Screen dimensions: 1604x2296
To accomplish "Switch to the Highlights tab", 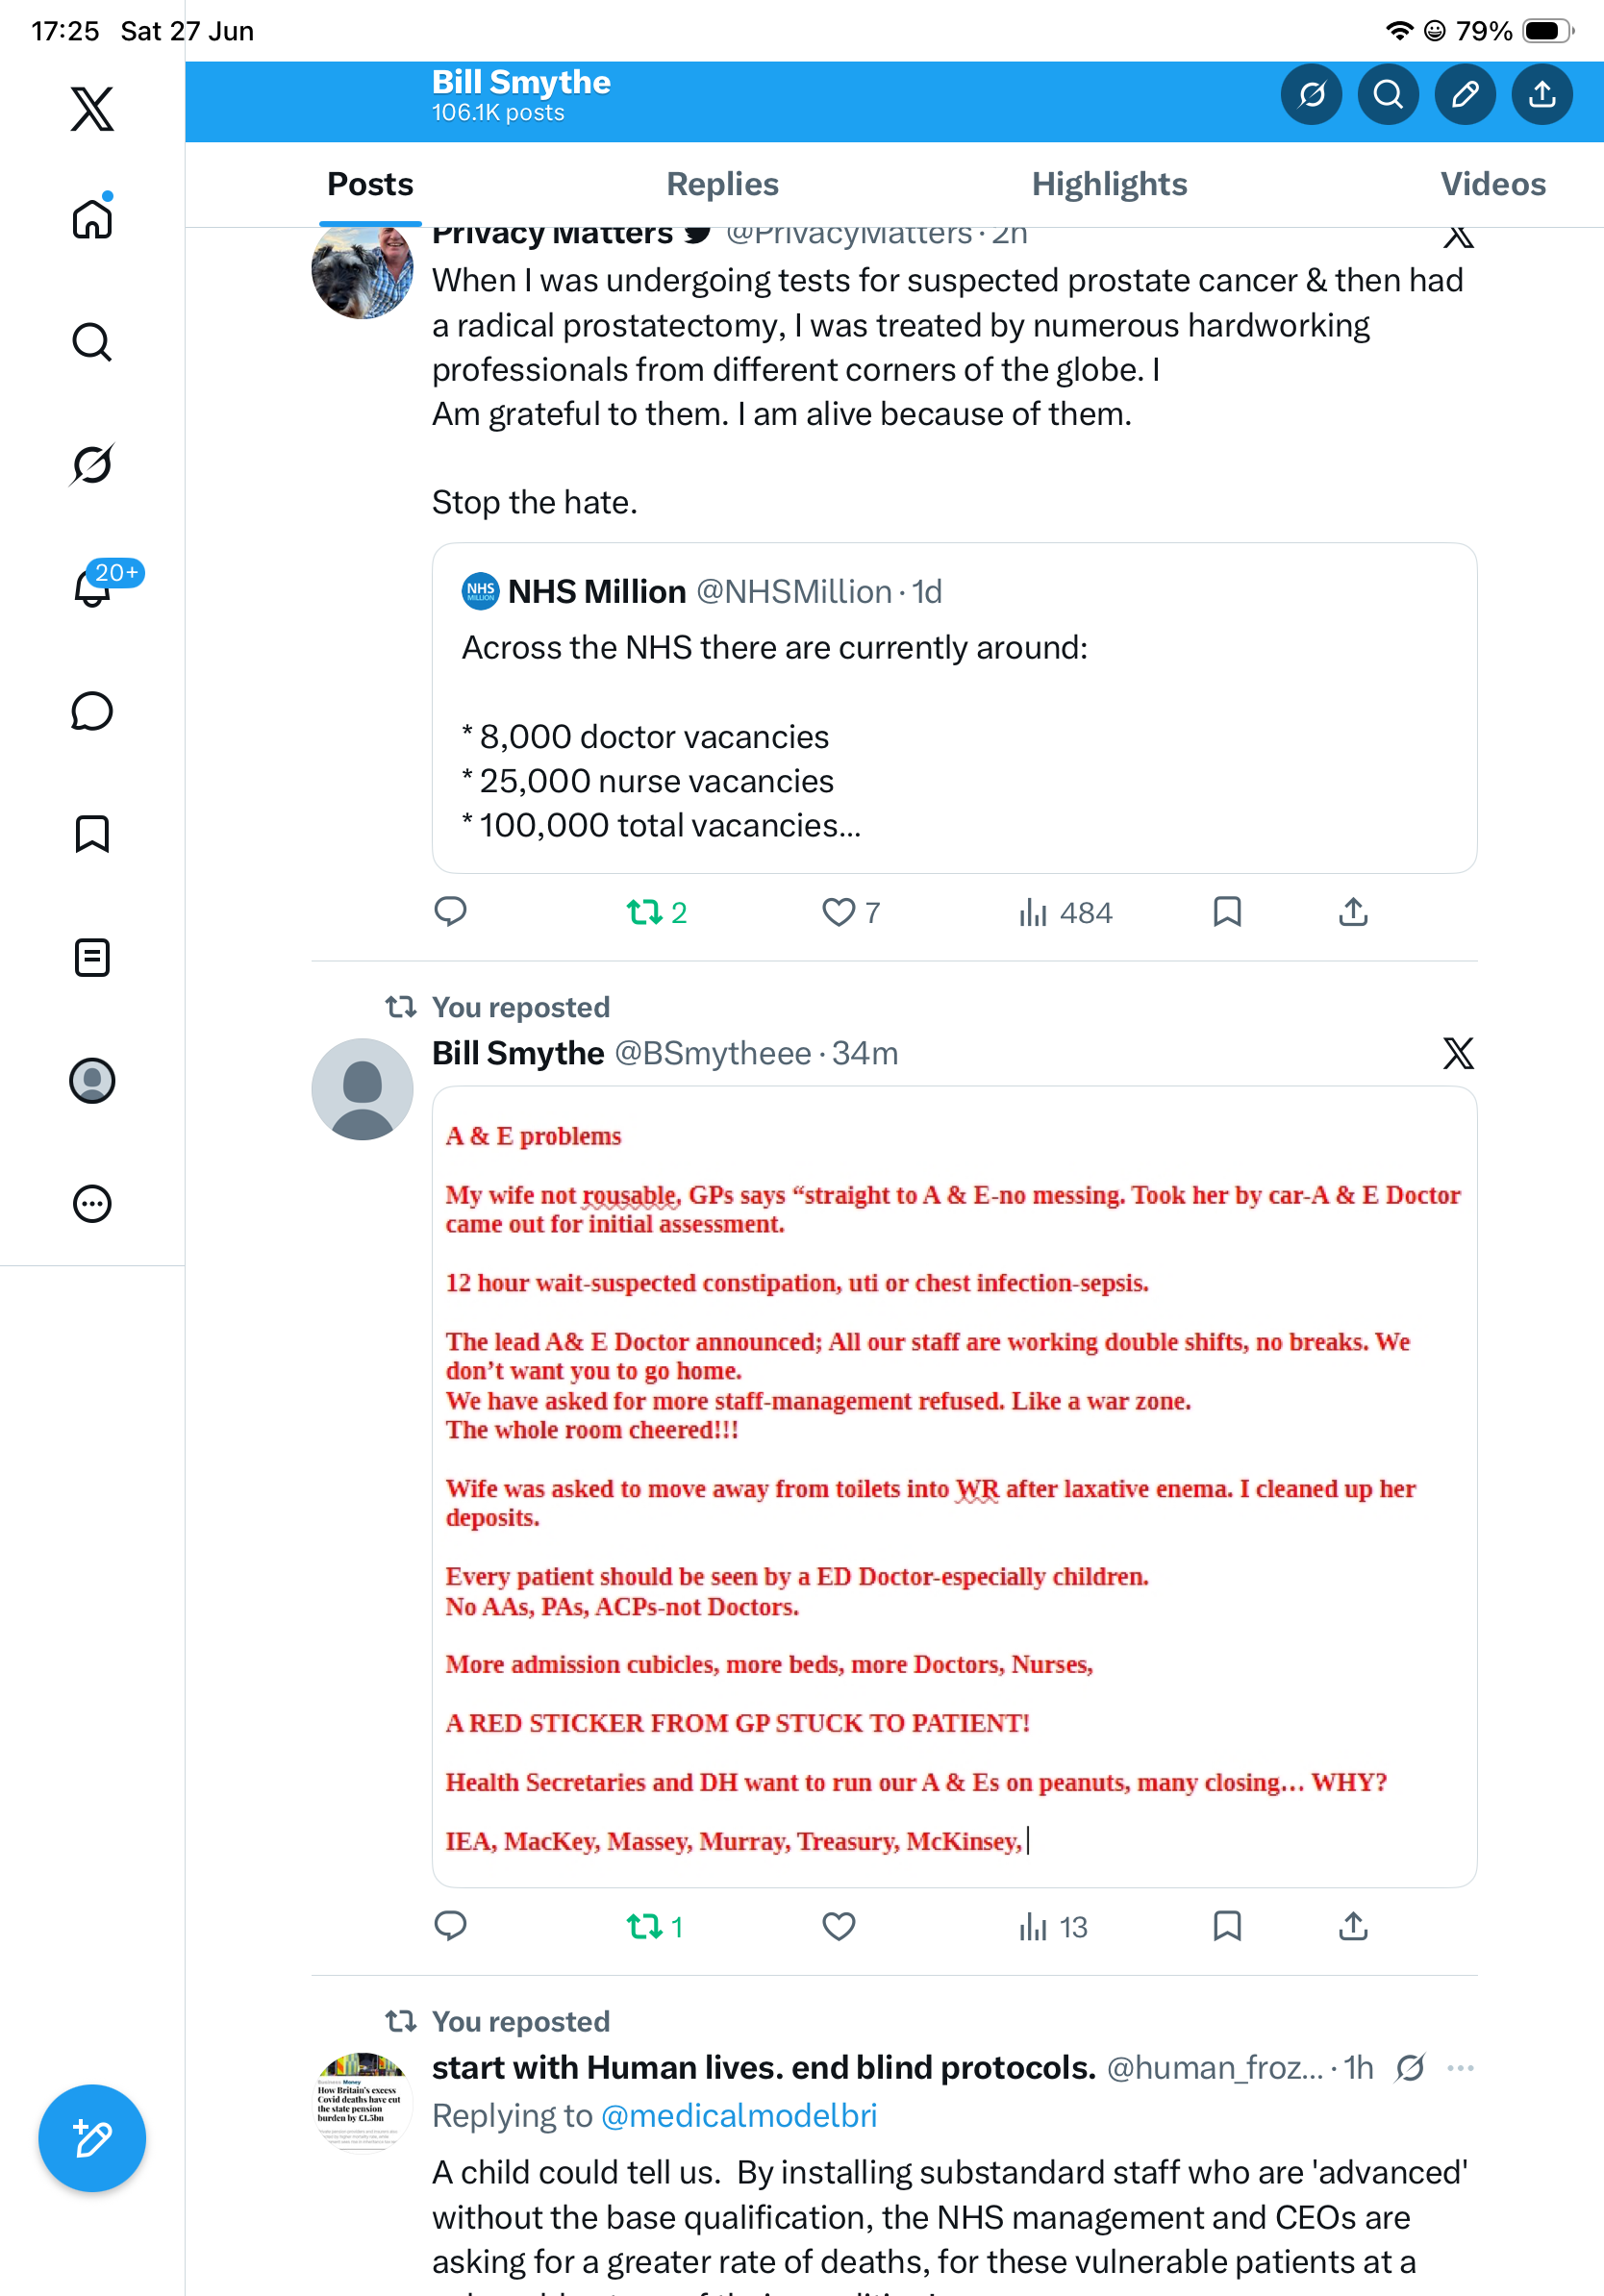I will coord(1109,184).
